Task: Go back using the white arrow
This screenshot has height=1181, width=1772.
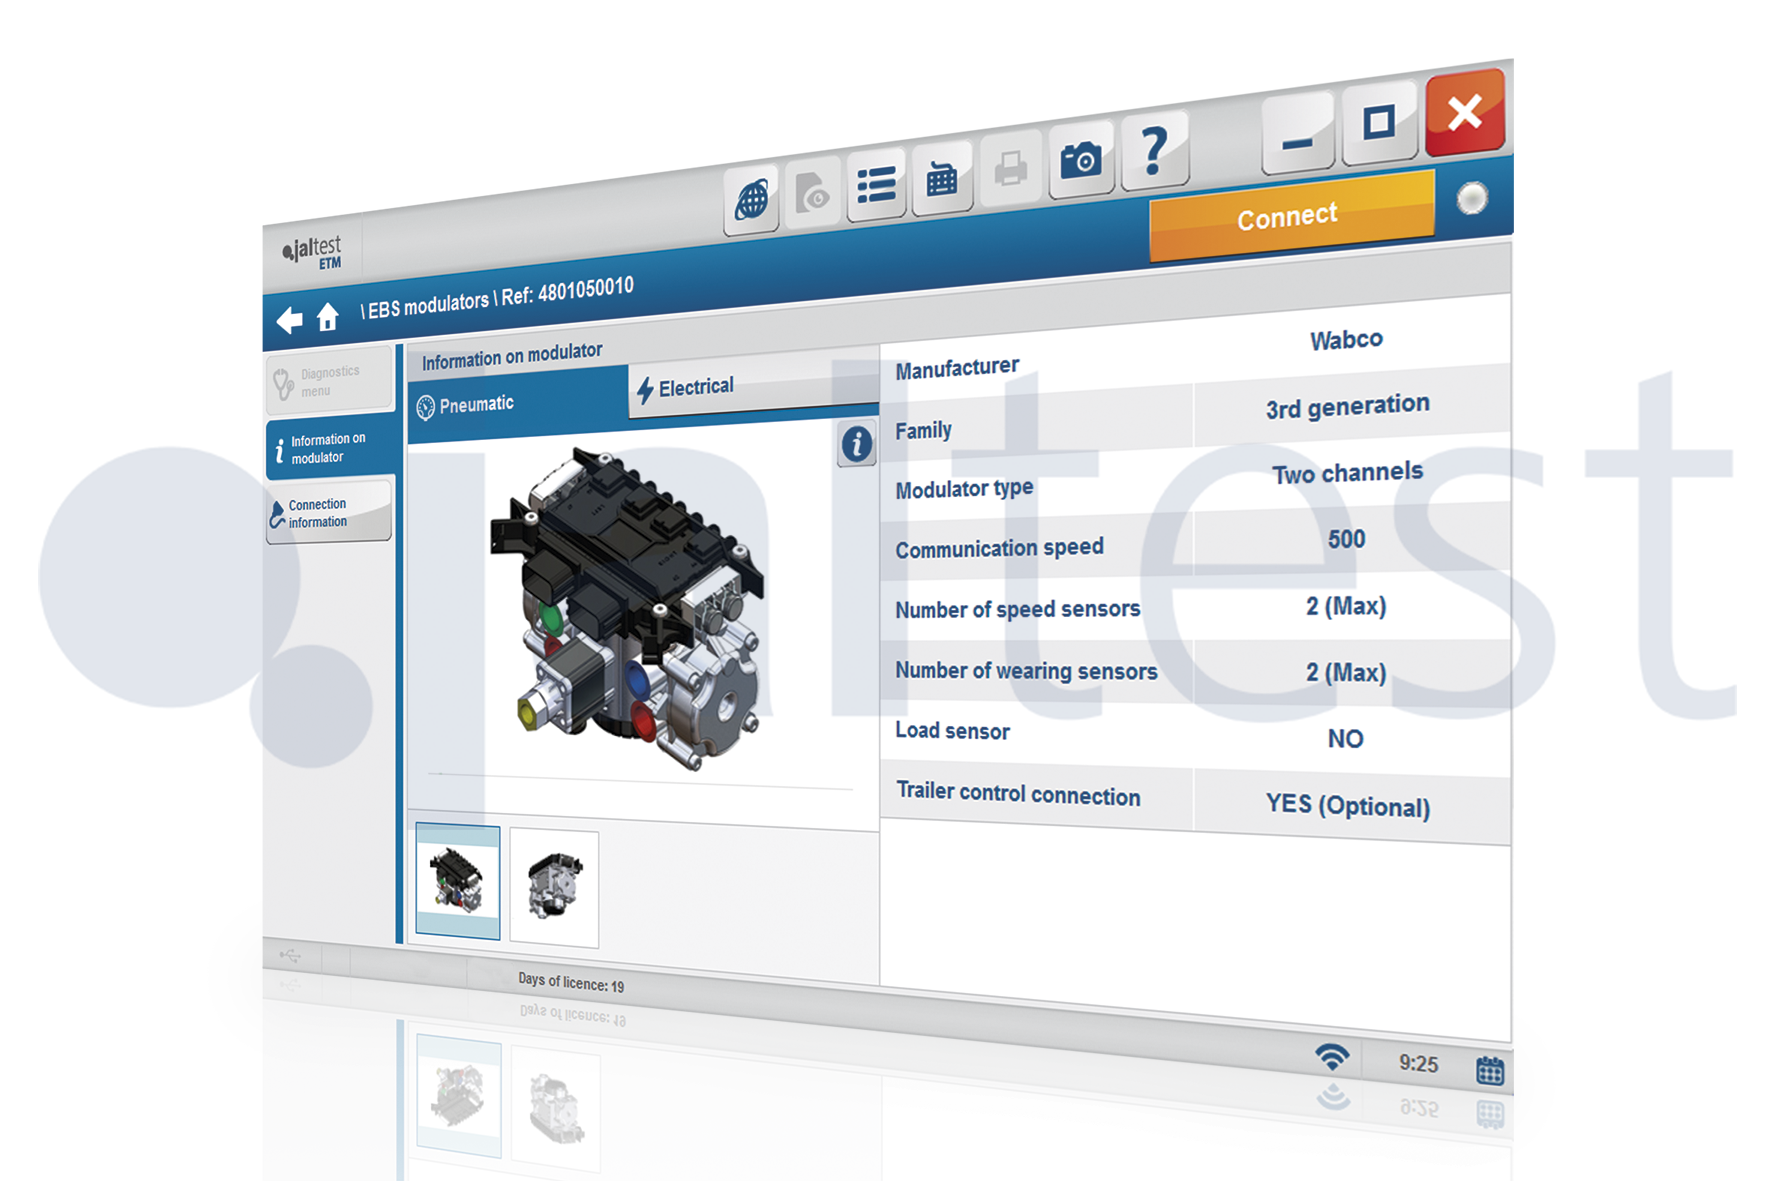Action: tap(289, 320)
